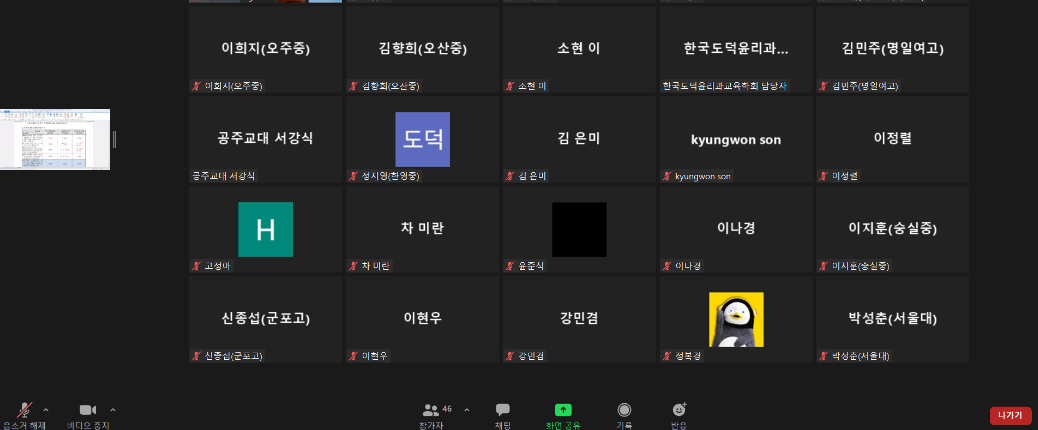Select the shared screen thumbnail on the left
1038x430 pixels.
pos(55,139)
